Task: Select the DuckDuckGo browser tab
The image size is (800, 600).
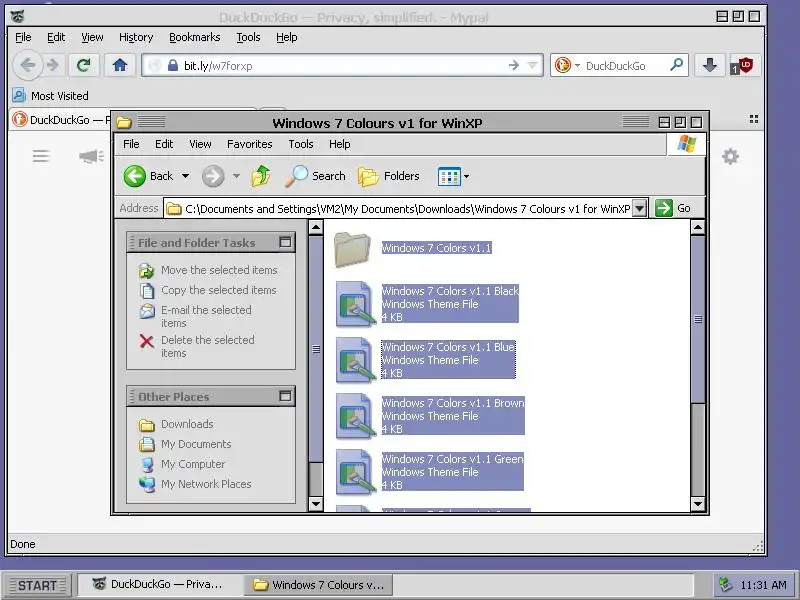Action: 60,120
